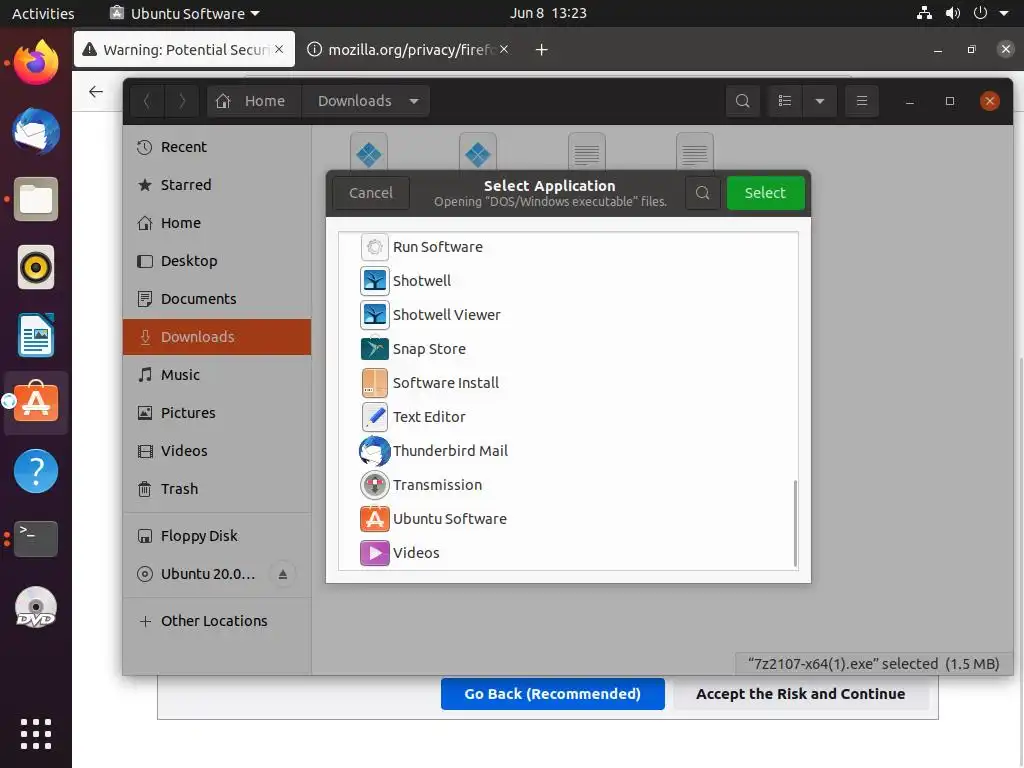The height and width of the screenshot is (768, 1024).
Task: Open Floppy Disk in sidebar
Action: [x=217, y=536]
